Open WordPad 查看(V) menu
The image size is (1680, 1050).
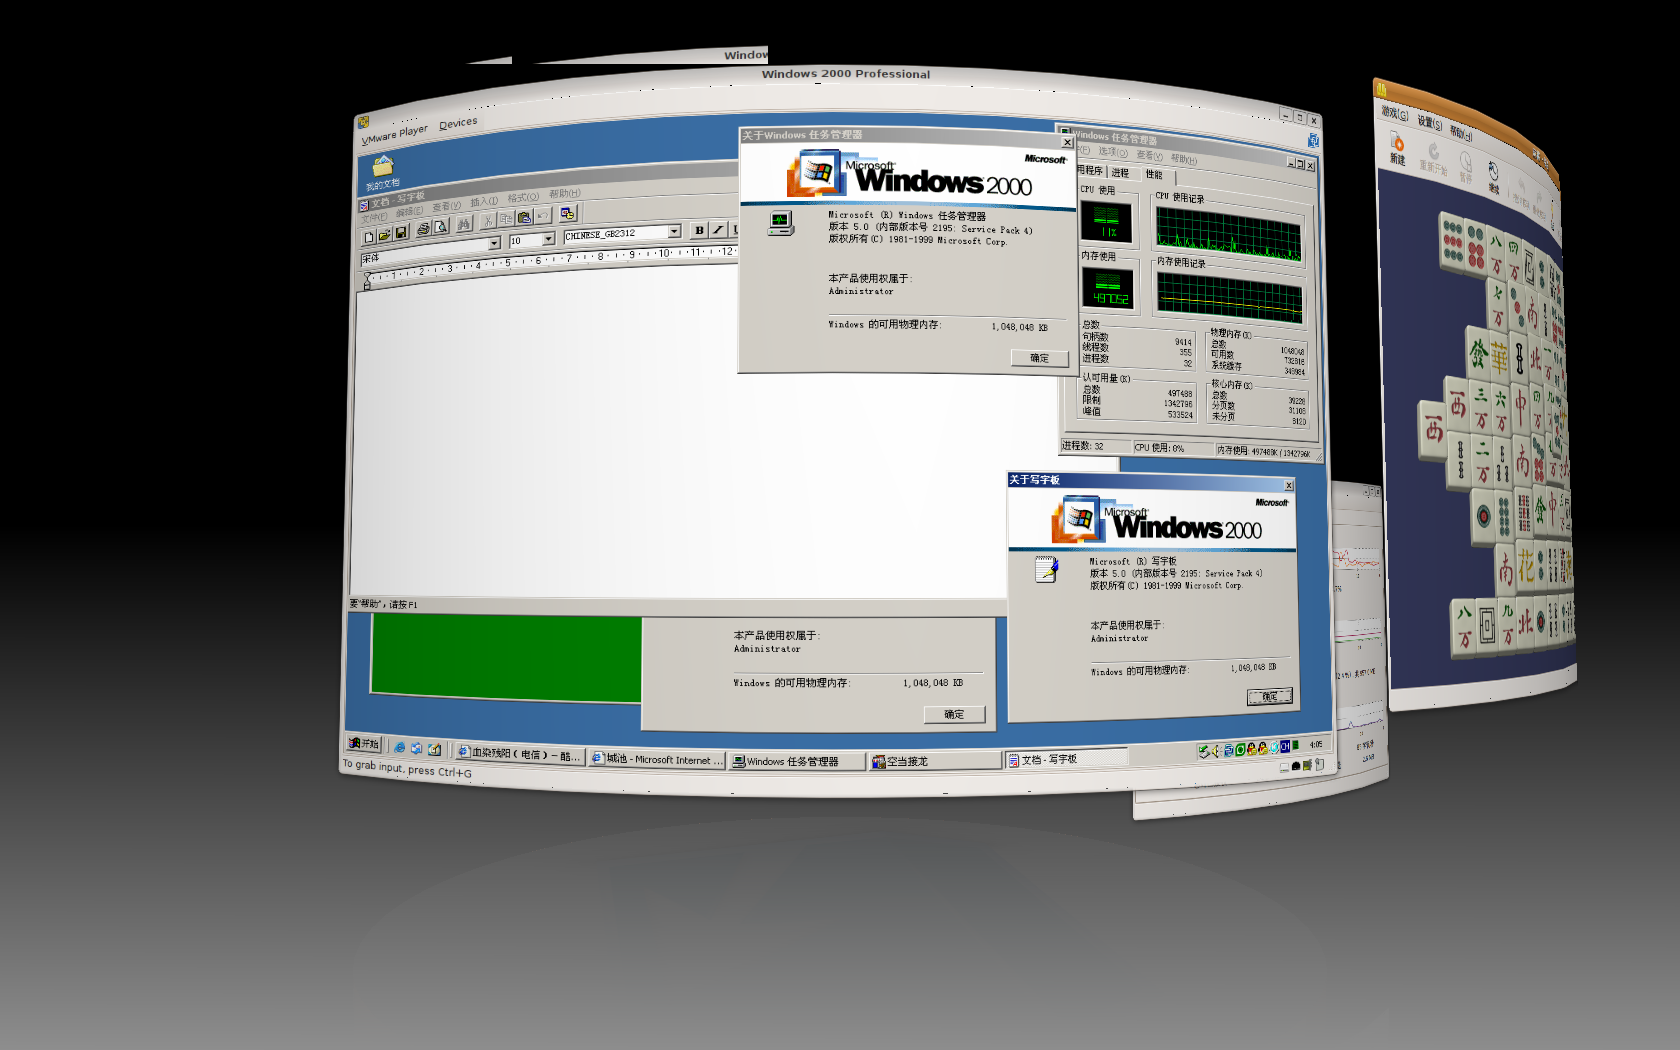coord(447,206)
